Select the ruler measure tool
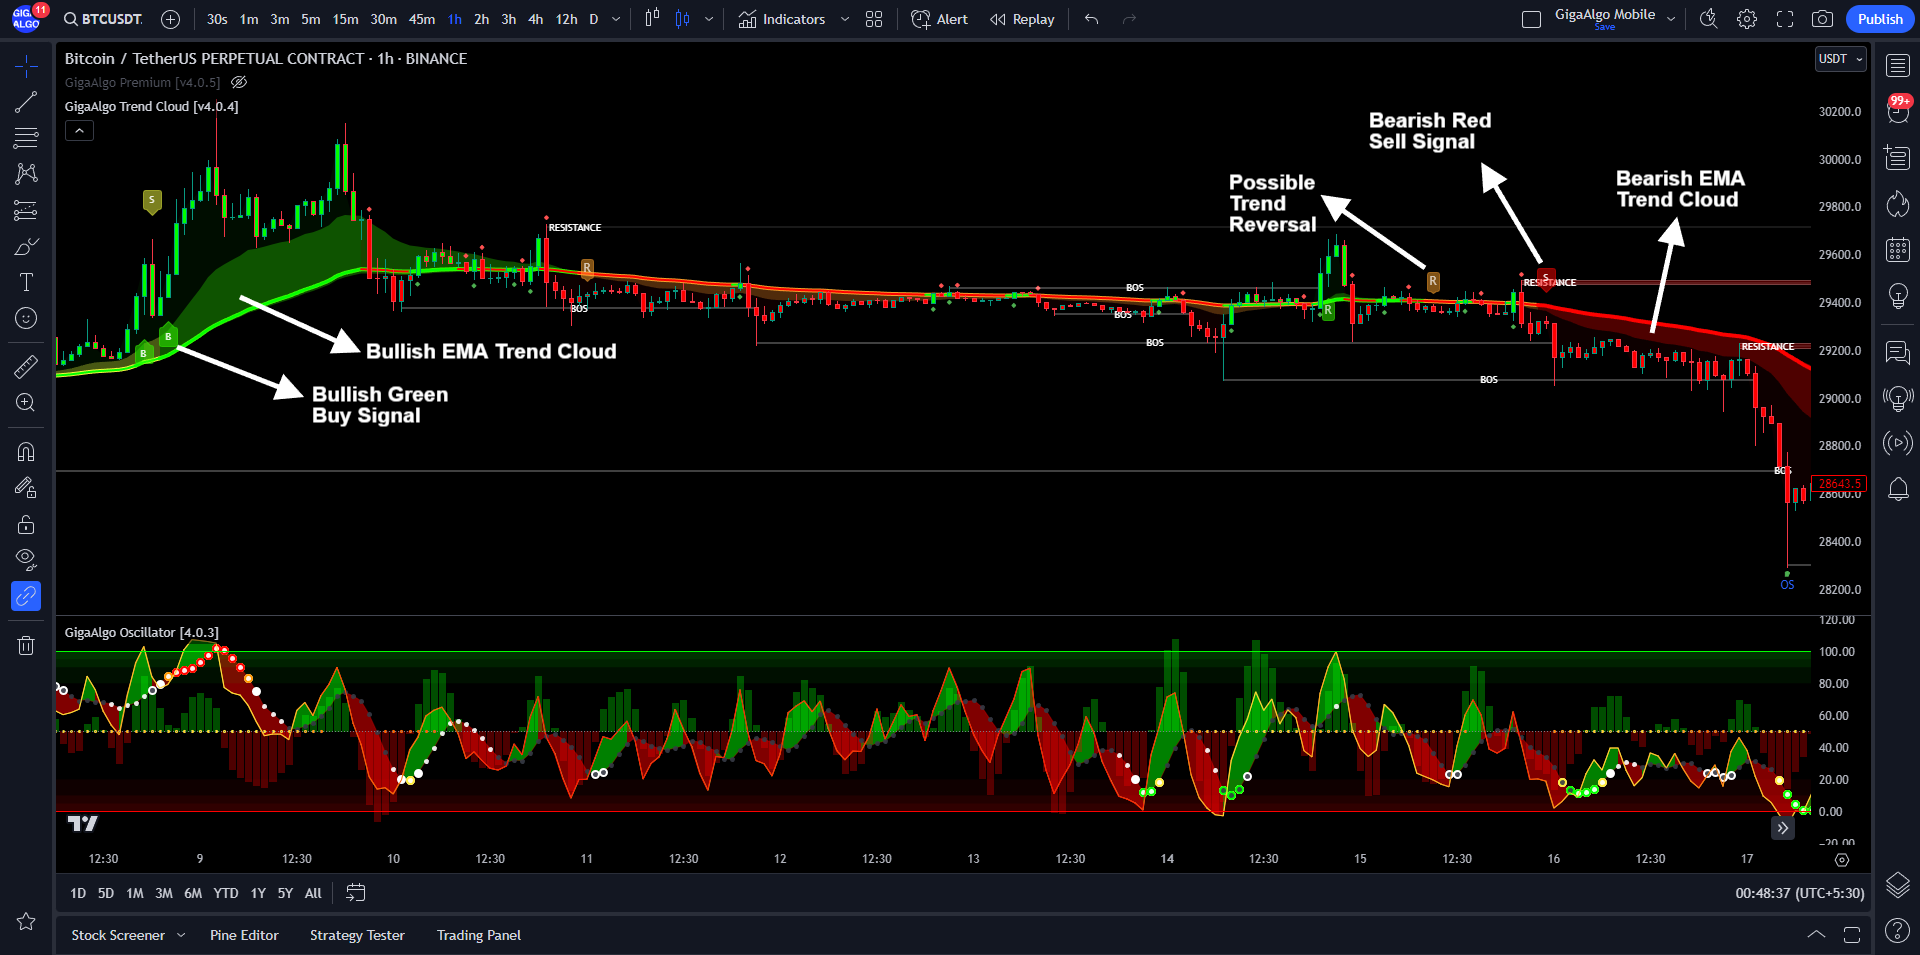 coord(26,367)
